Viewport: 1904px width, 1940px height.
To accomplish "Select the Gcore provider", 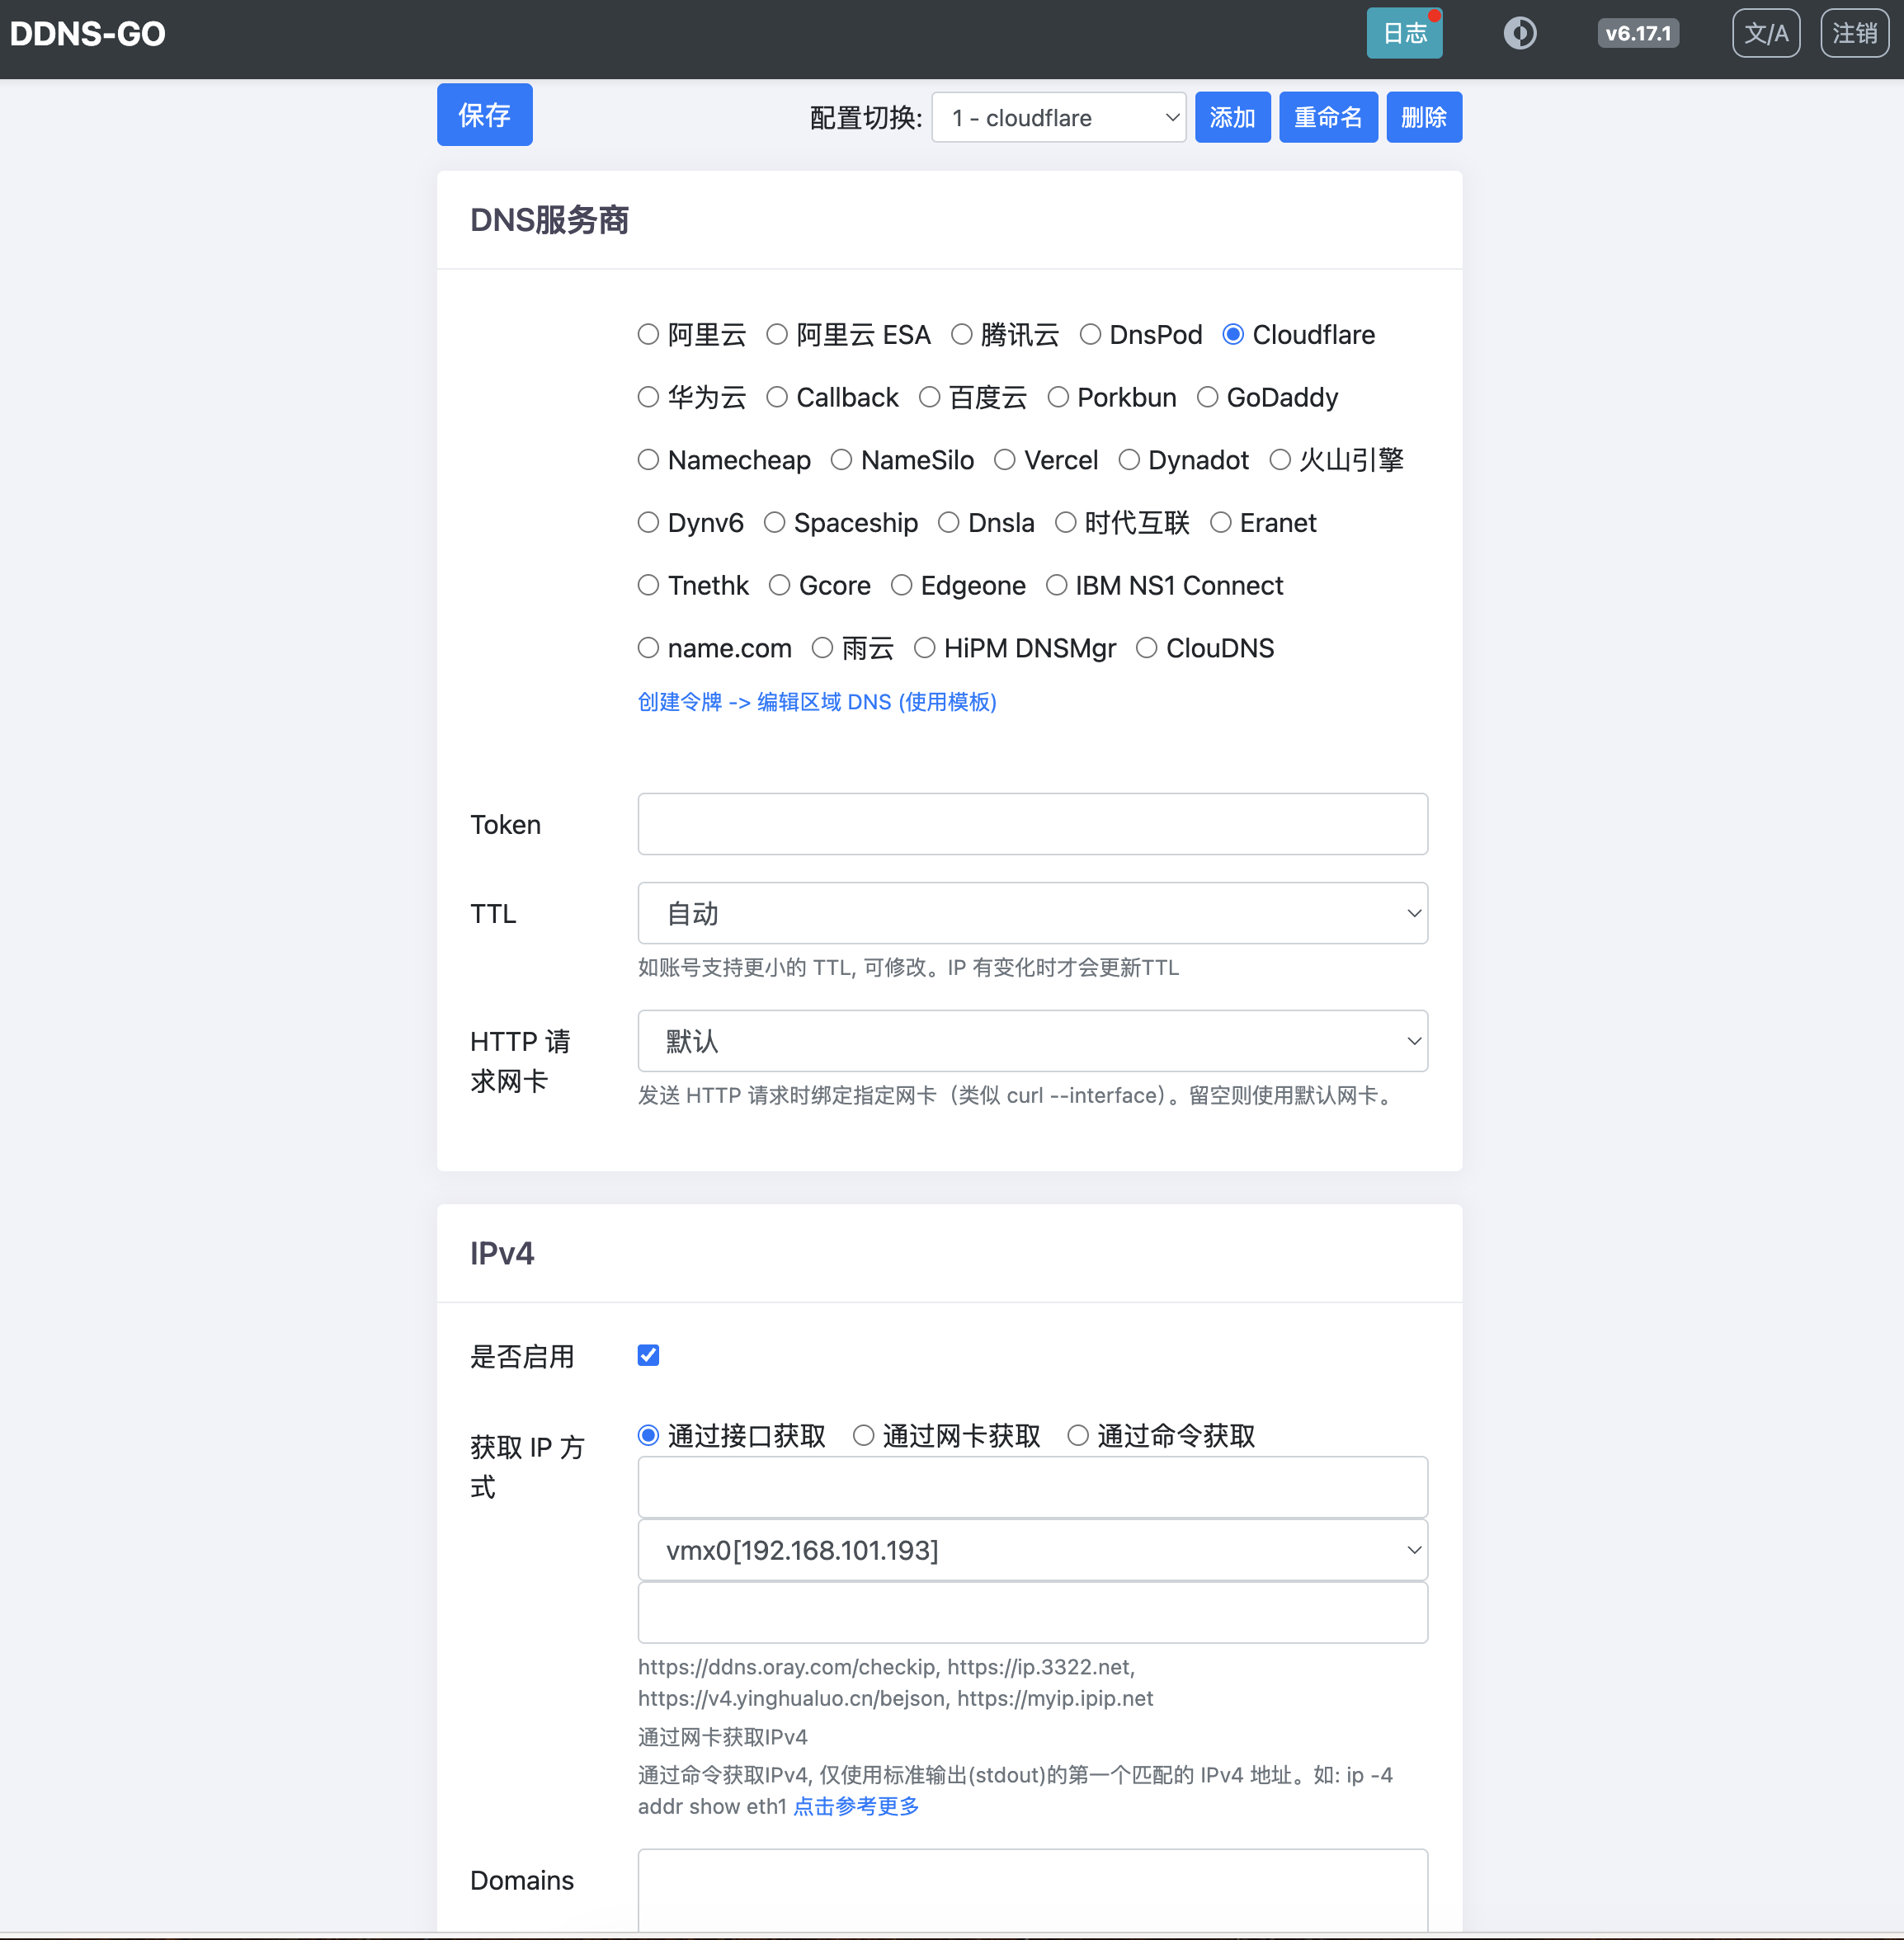I will [779, 585].
